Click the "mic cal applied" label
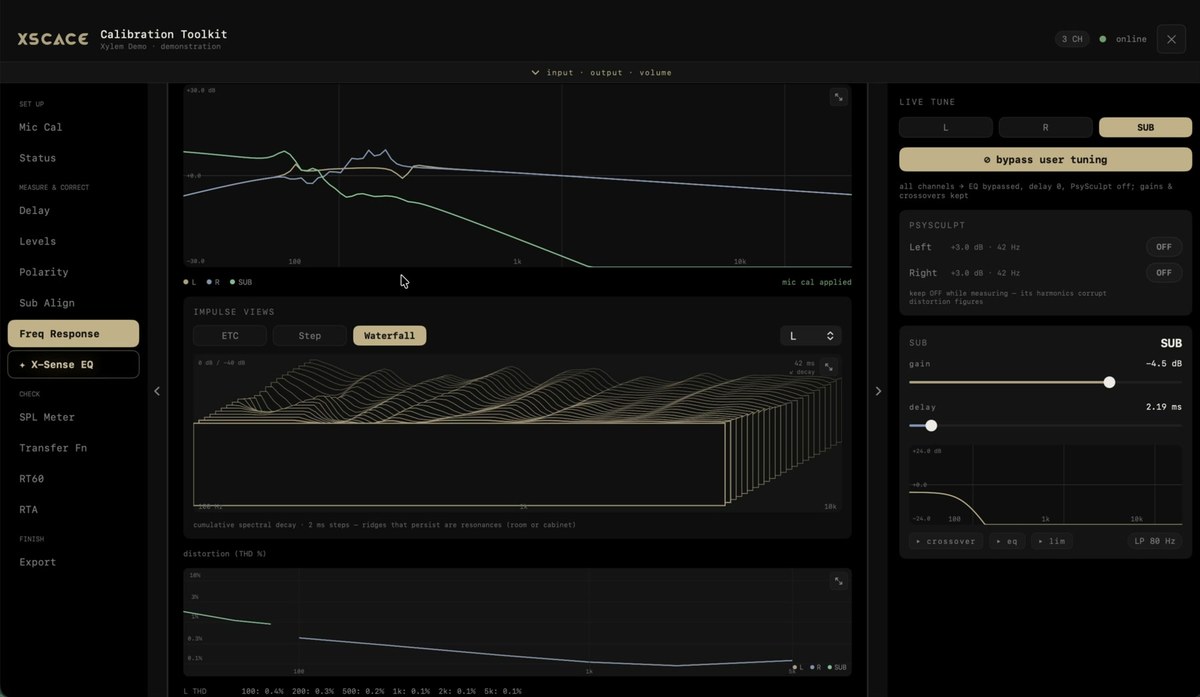 pyautogui.click(x=817, y=282)
